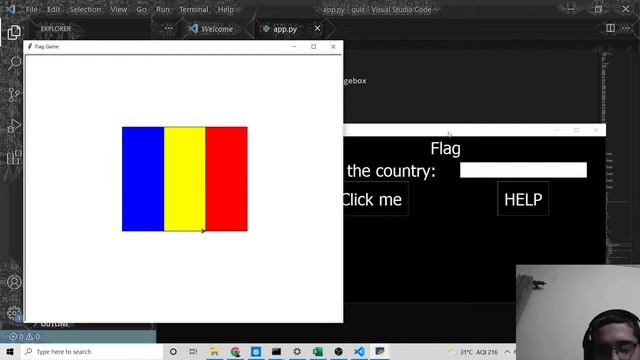640x360 pixels.
Task: Open the Accounts menu icon
Action: (x=14, y=282)
